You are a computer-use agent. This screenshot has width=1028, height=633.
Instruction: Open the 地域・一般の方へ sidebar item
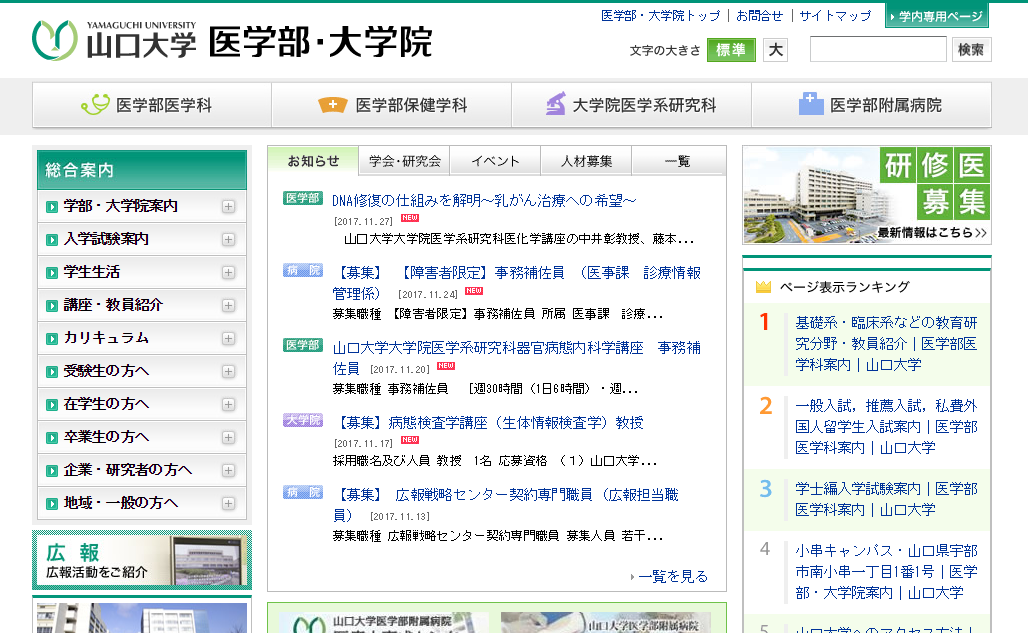pyautogui.click(x=142, y=503)
